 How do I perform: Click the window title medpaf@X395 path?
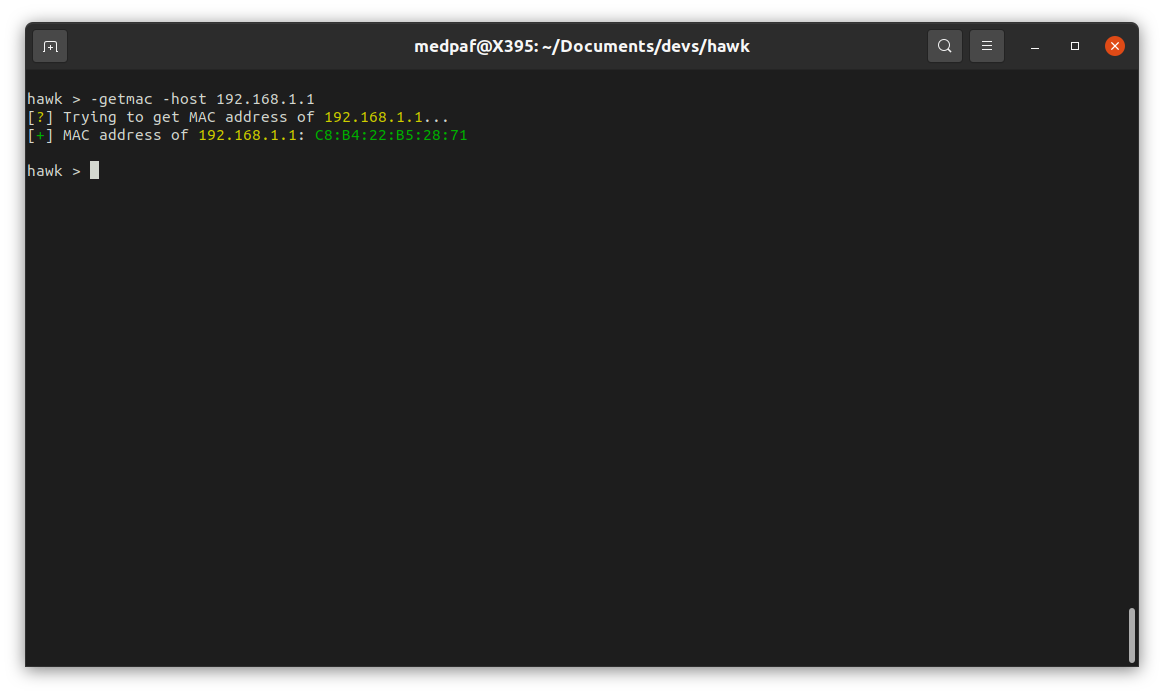point(581,46)
